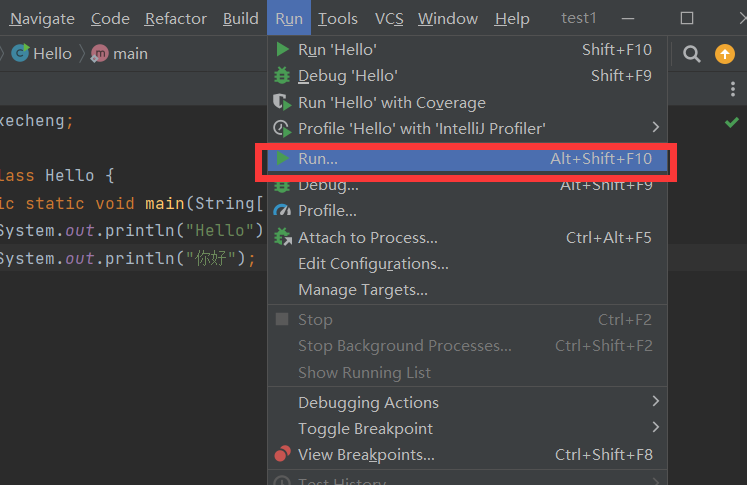747x485 pixels.
Task: Select Attach to Process…
Action: (x=368, y=237)
